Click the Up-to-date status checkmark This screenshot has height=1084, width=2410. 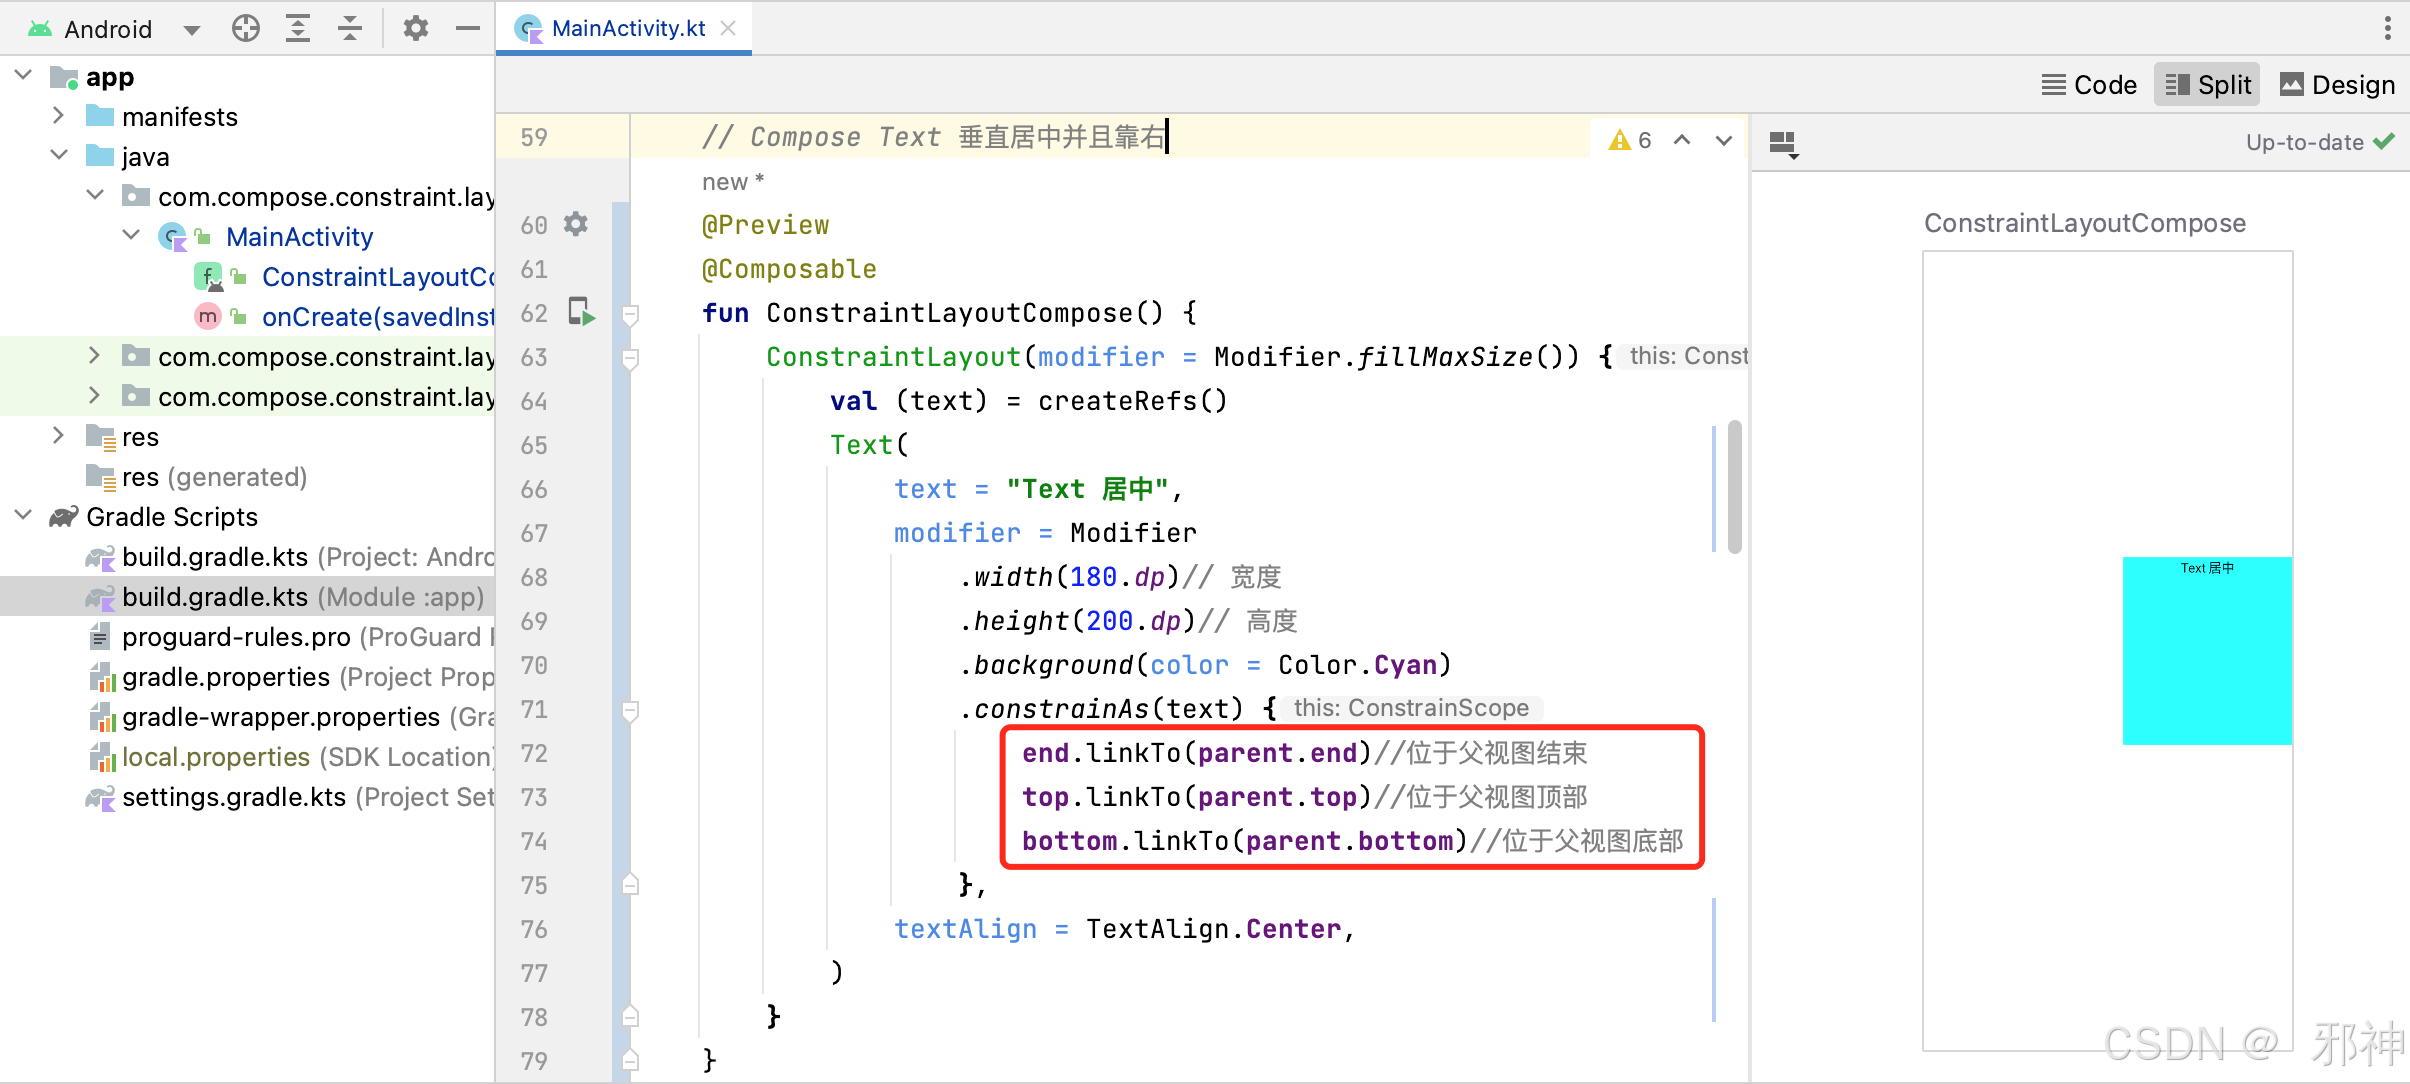coord(2384,141)
